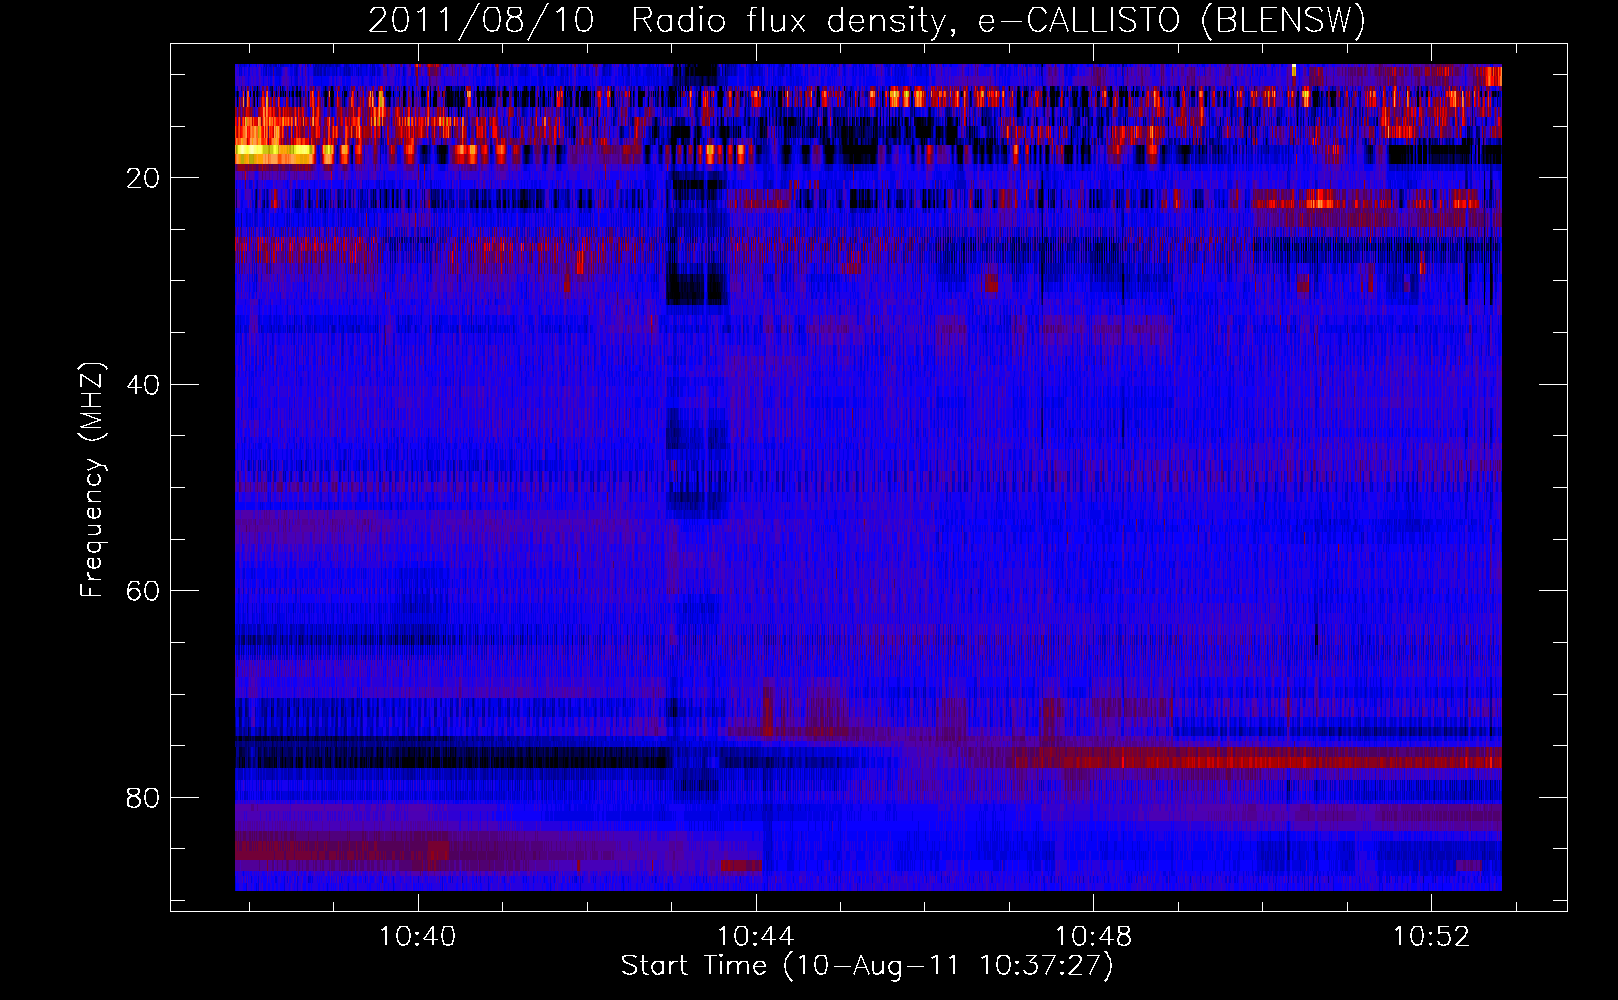The width and height of the screenshot is (1618, 1000).
Task: Click the '80' frequency tick label
Action: [x=143, y=798]
